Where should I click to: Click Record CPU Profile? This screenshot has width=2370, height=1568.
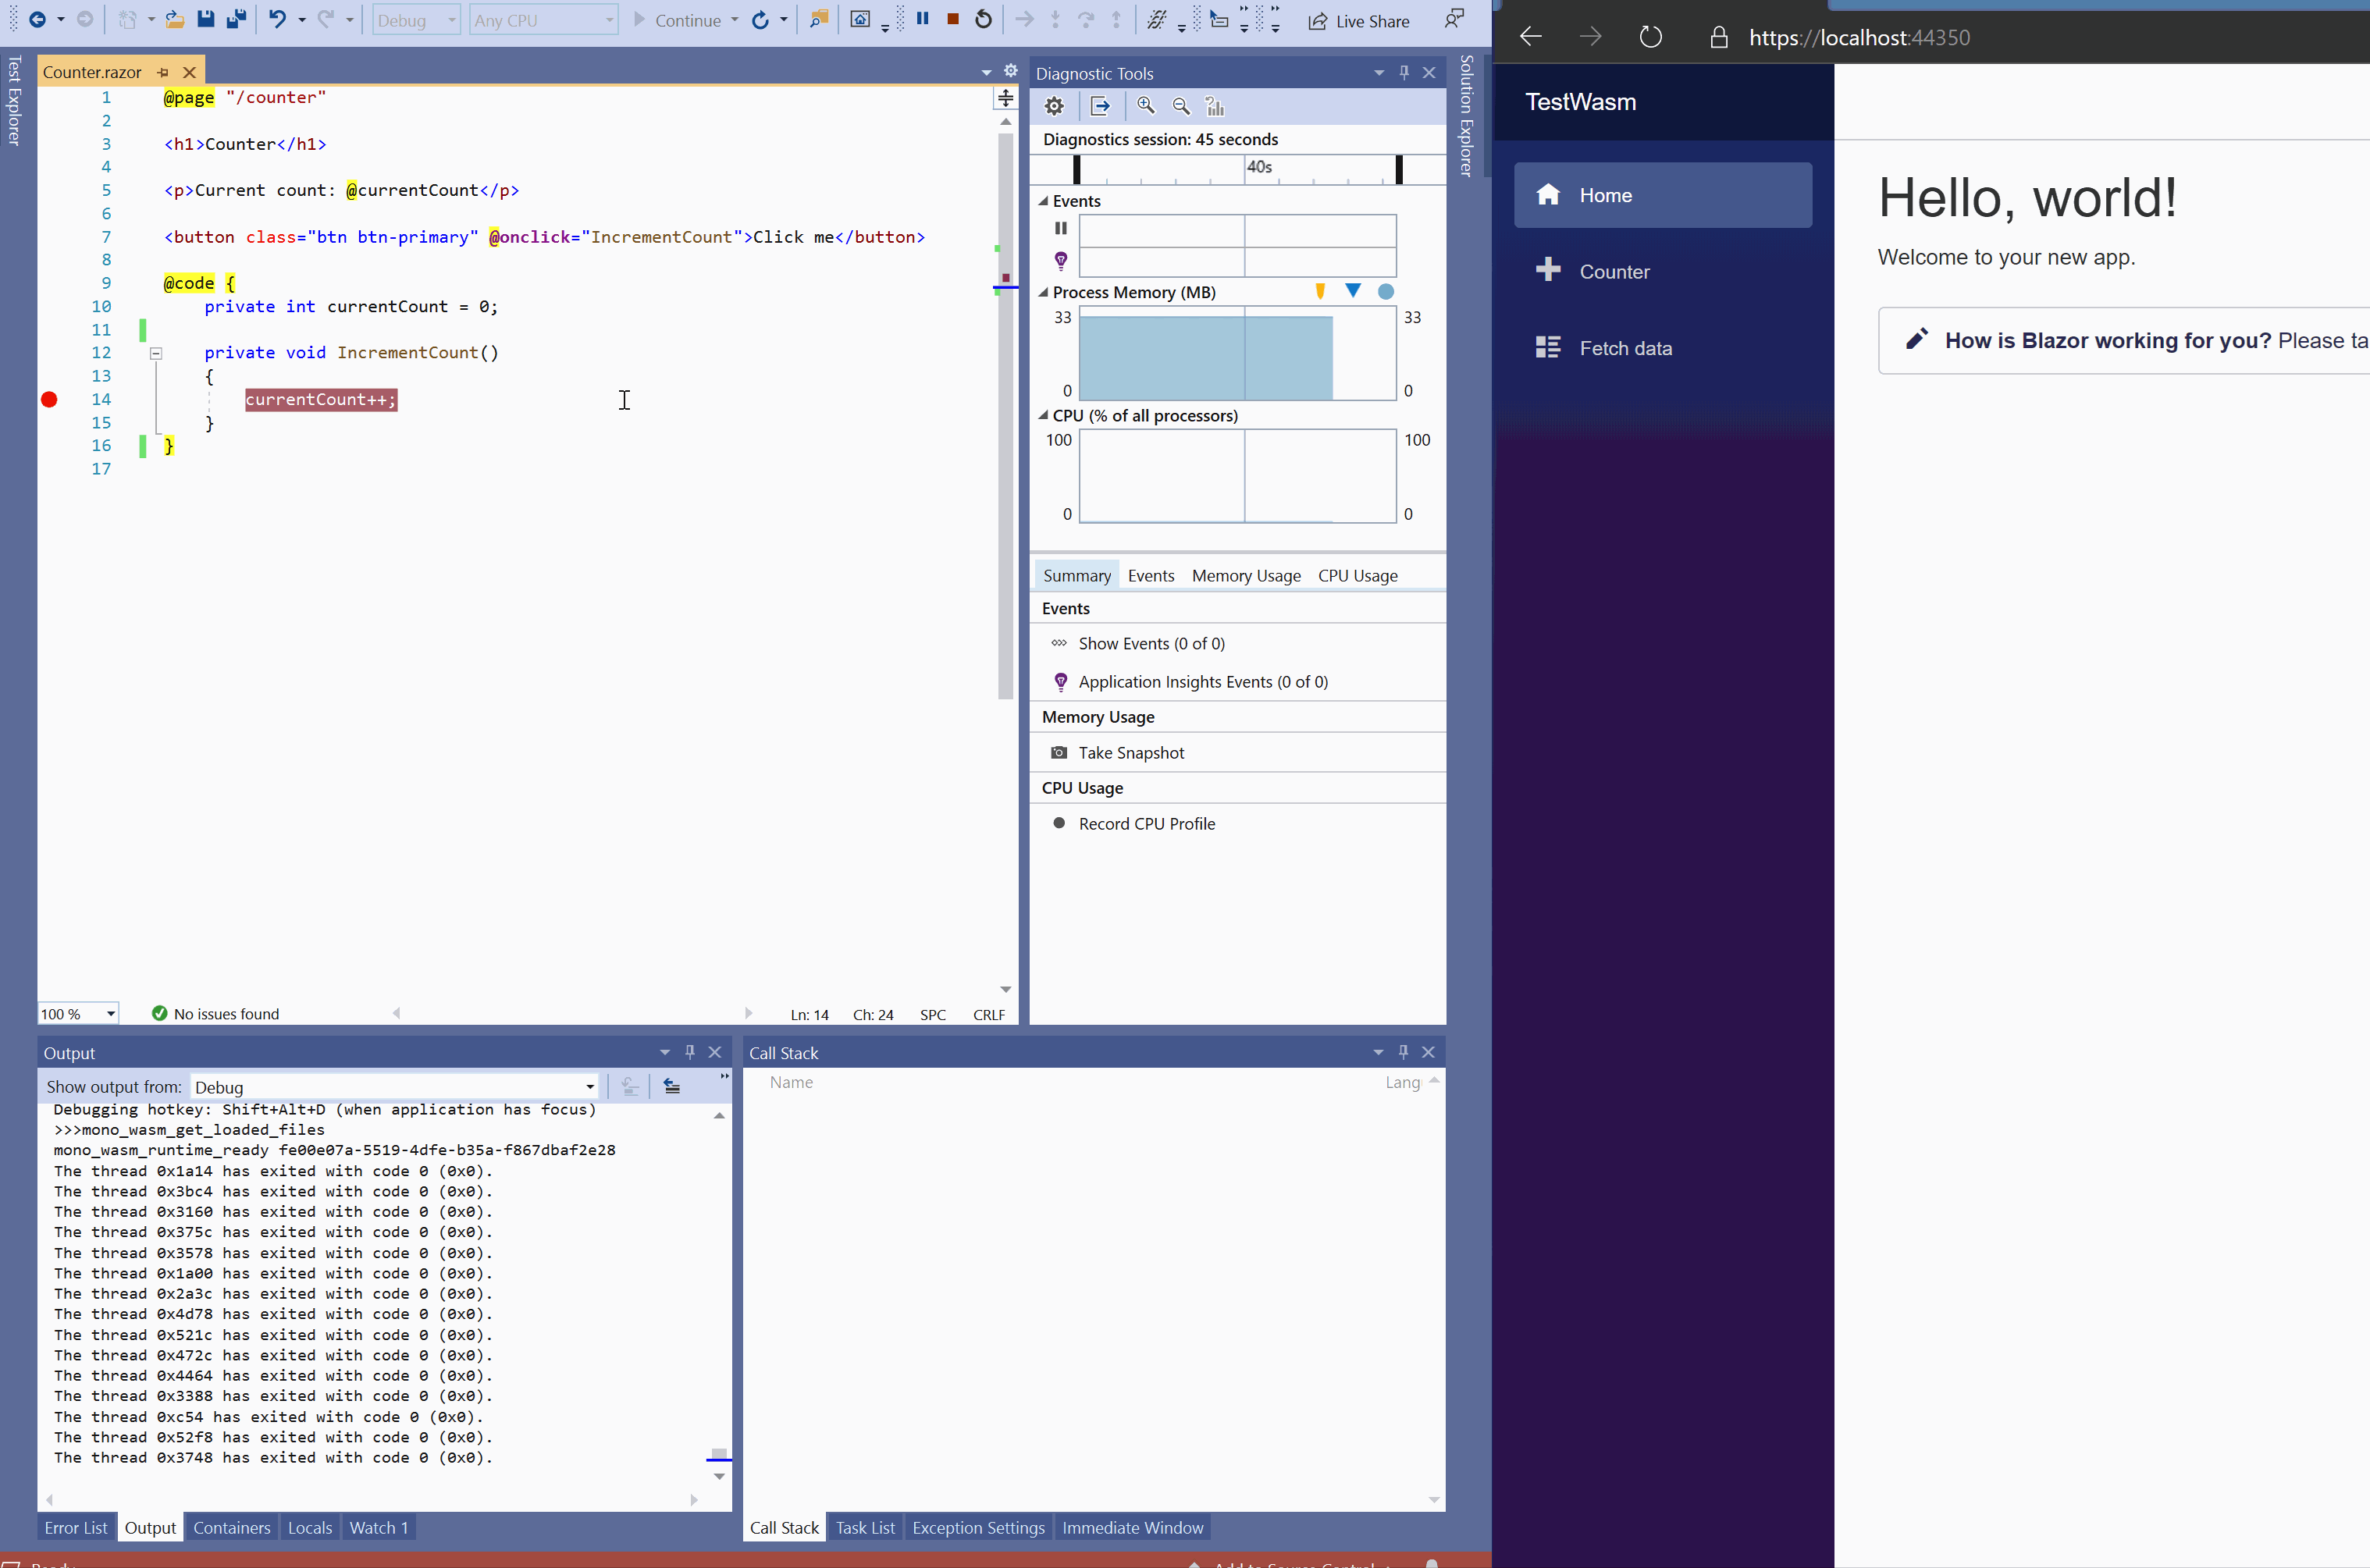click(1146, 823)
